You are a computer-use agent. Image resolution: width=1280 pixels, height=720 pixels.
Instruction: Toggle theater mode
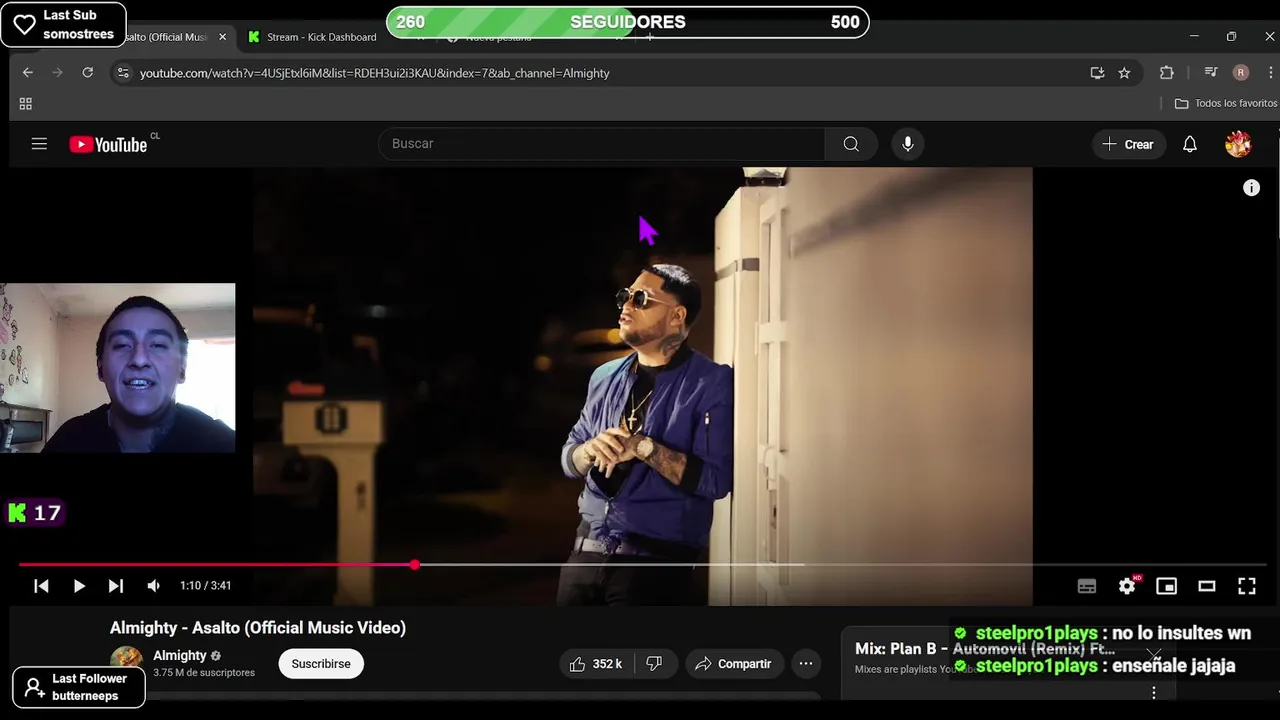point(1207,586)
